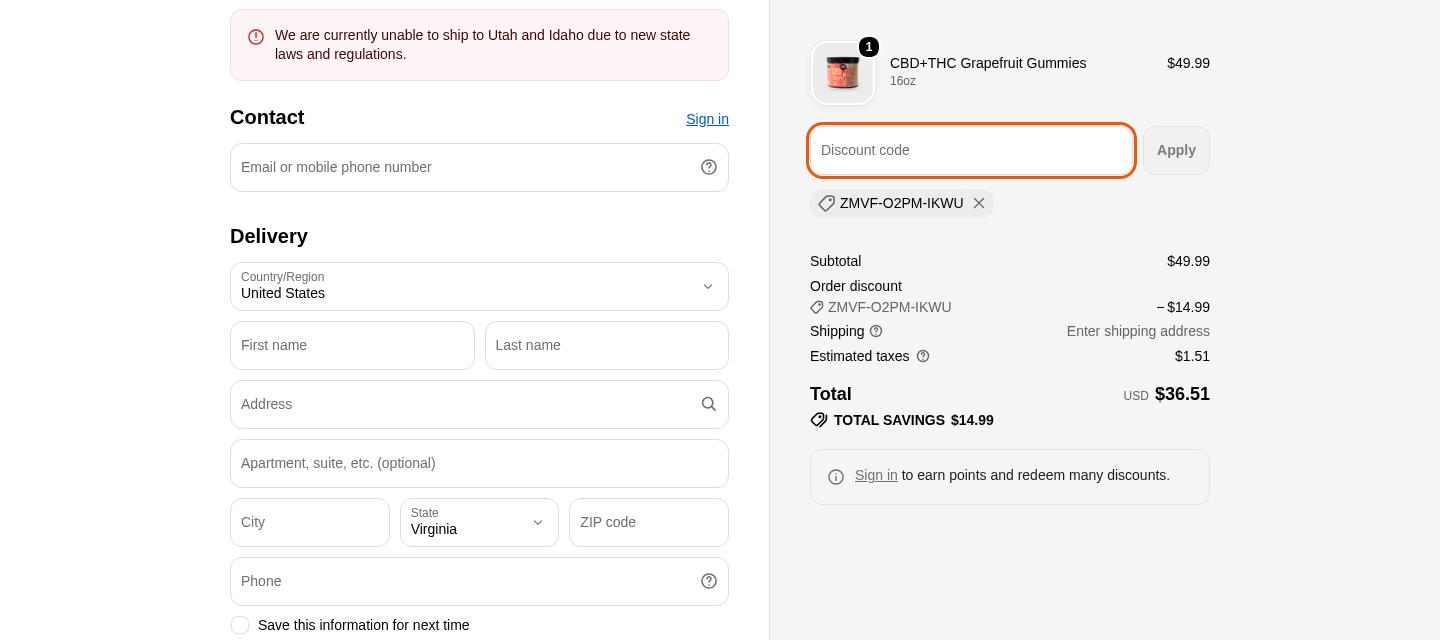Viewport: 1440px width, 640px height.
Task: Click the City input field
Action: [x=310, y=522]
